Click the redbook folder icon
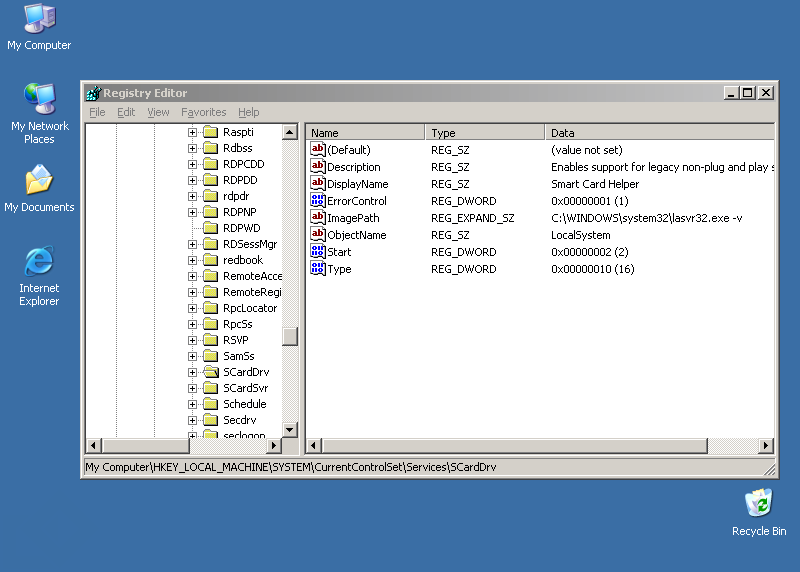This screenshot has height=572, width=800. pos(211,260)
